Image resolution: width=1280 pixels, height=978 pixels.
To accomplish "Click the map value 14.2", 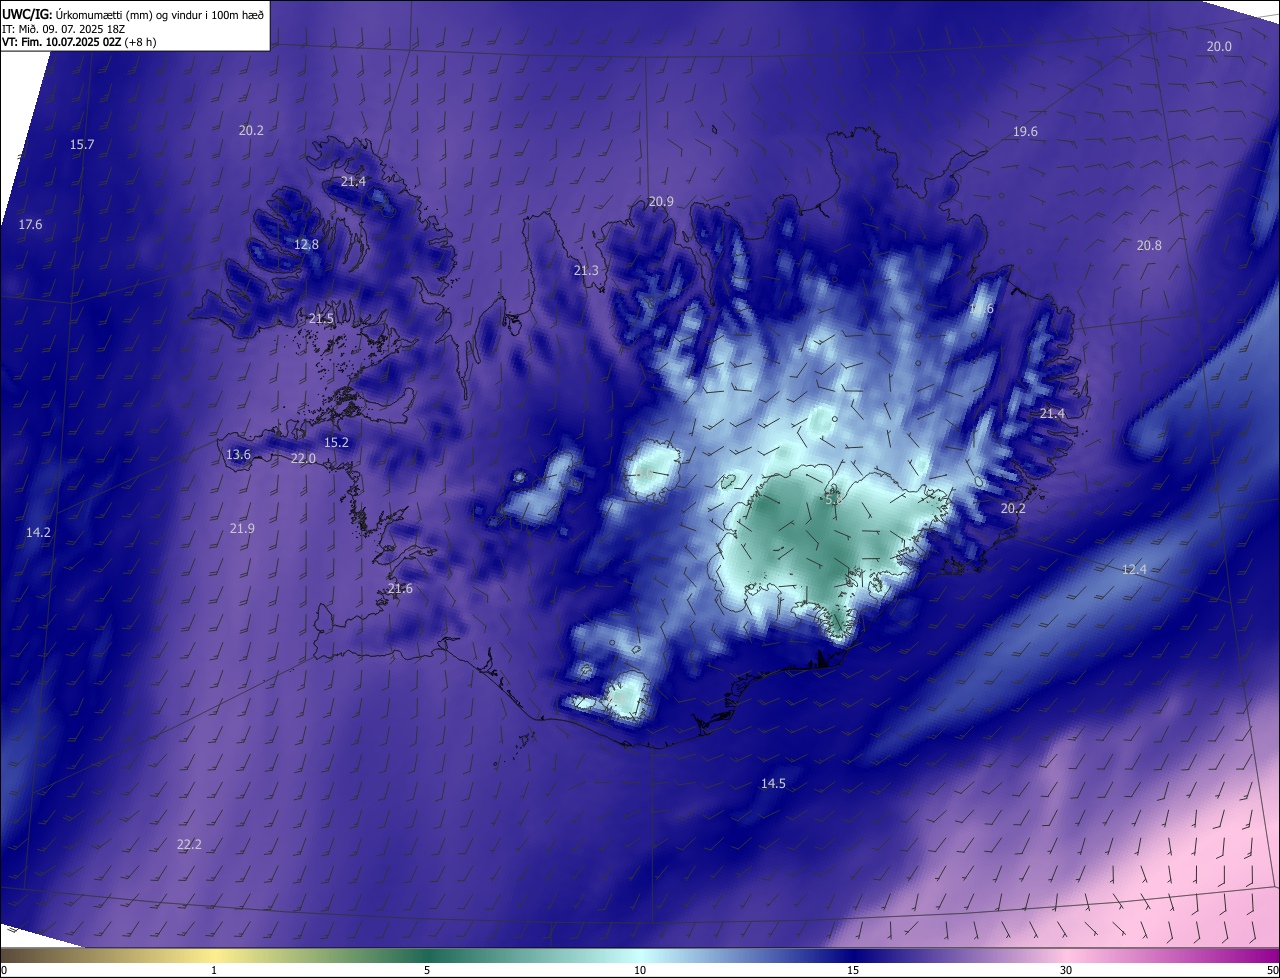I will (38, 533).
